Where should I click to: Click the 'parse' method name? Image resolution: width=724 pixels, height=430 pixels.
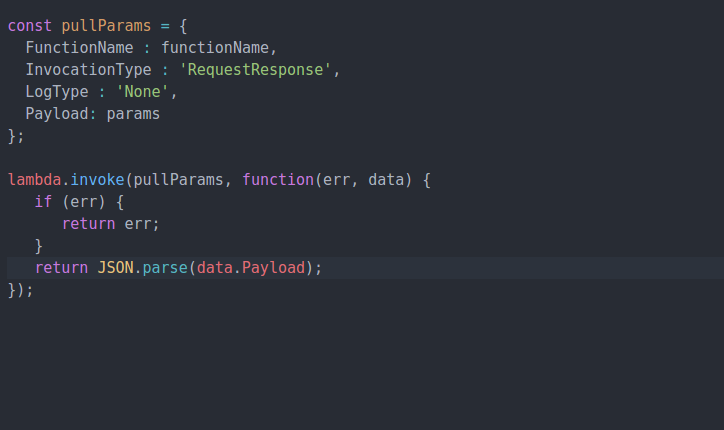(165, 268)
